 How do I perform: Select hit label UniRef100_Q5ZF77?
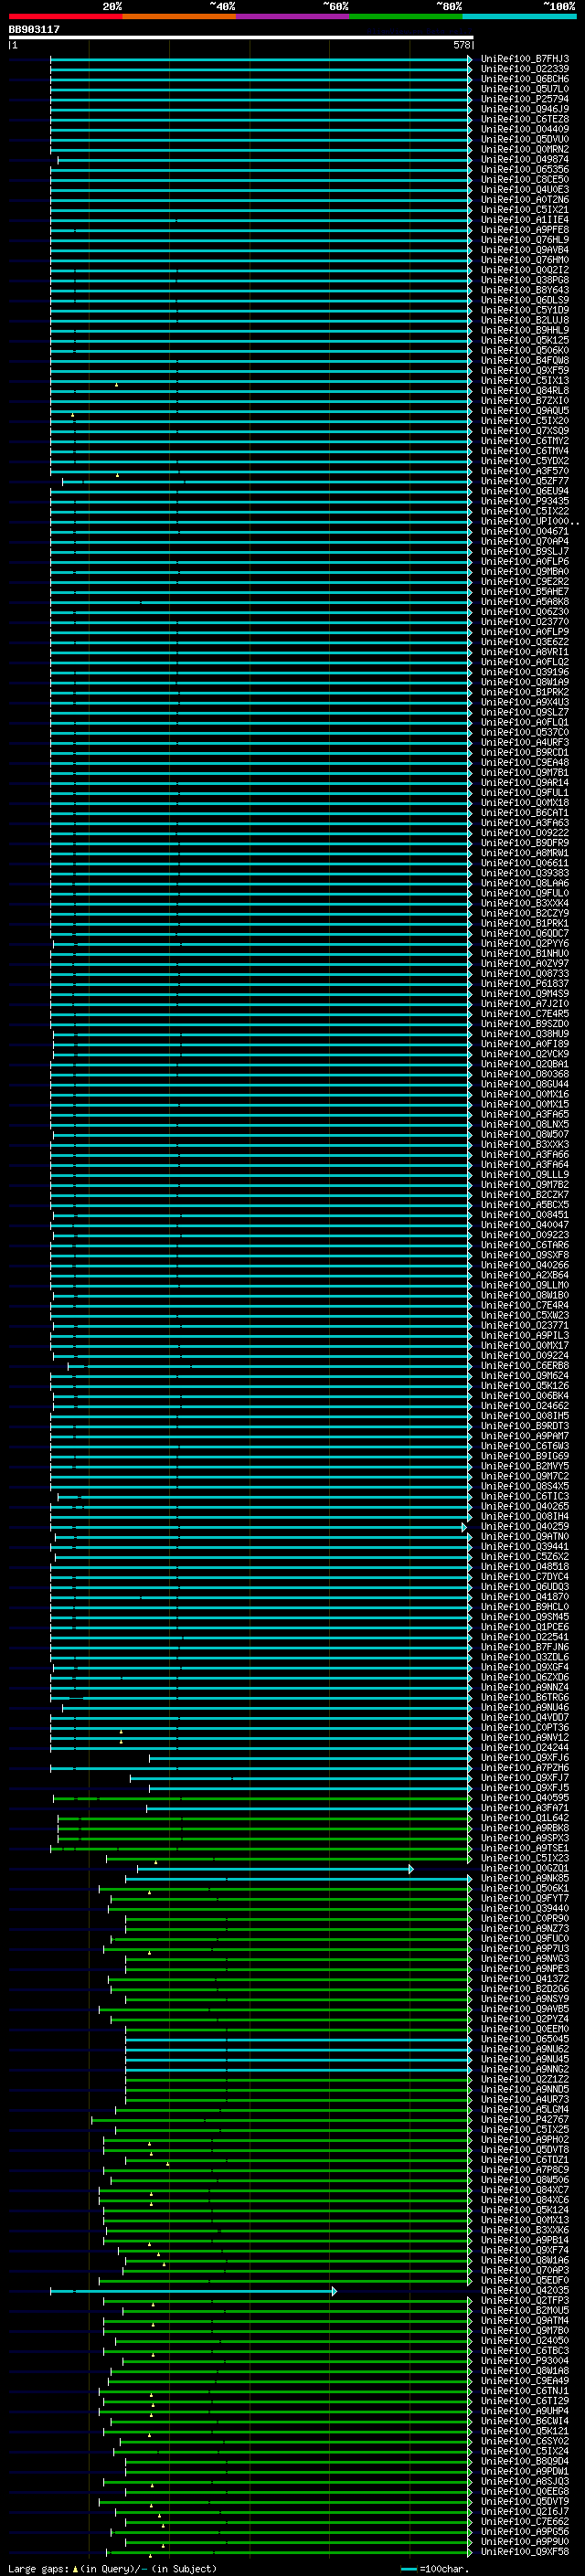click(525, 481)
